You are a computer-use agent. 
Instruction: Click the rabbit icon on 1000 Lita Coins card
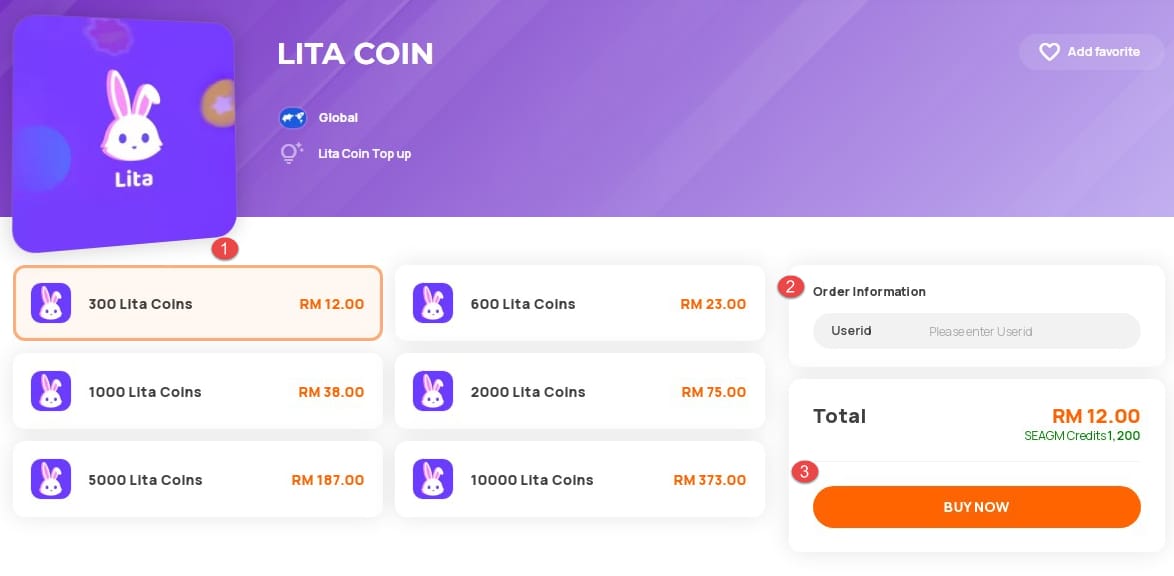(x=51, y=391)
